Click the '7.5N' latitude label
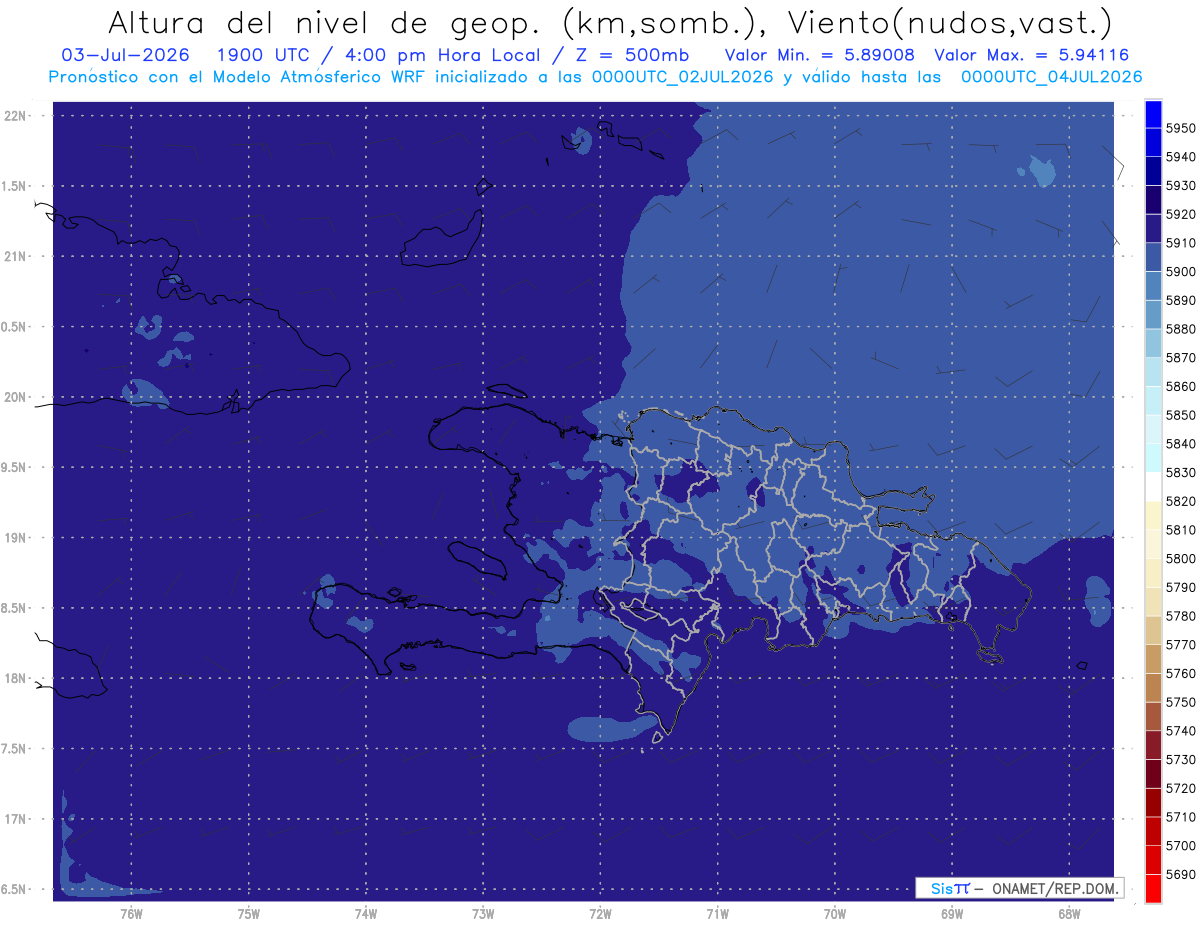This screenshot has height=927, width=1200. coord(15,750)
